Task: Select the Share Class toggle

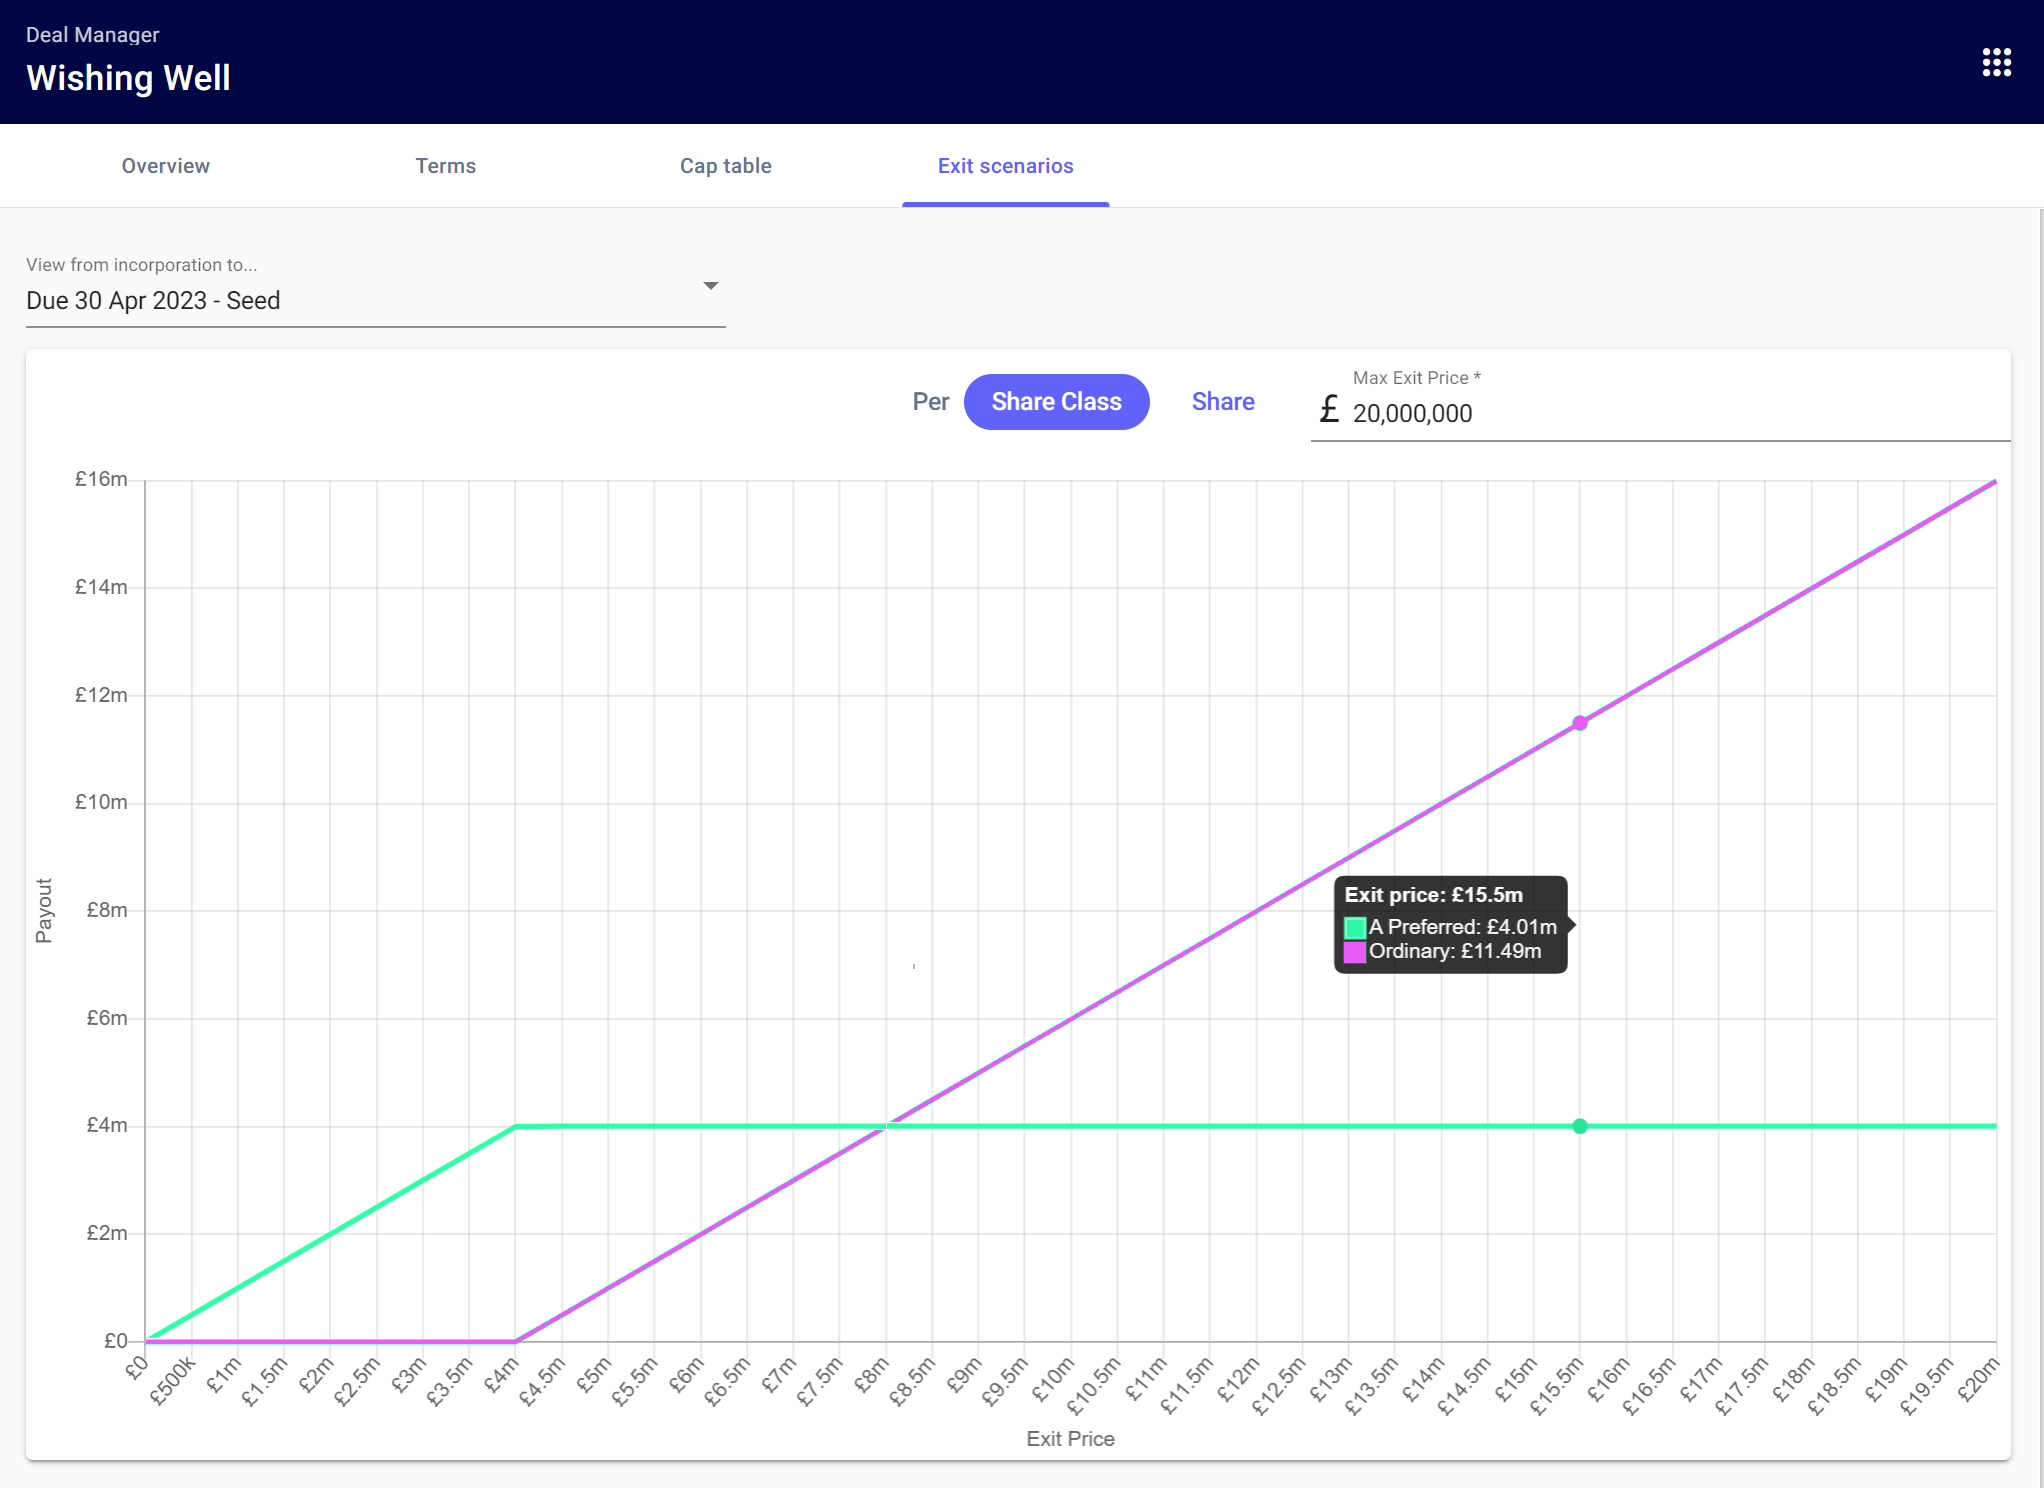Action: coord(1056,402)
